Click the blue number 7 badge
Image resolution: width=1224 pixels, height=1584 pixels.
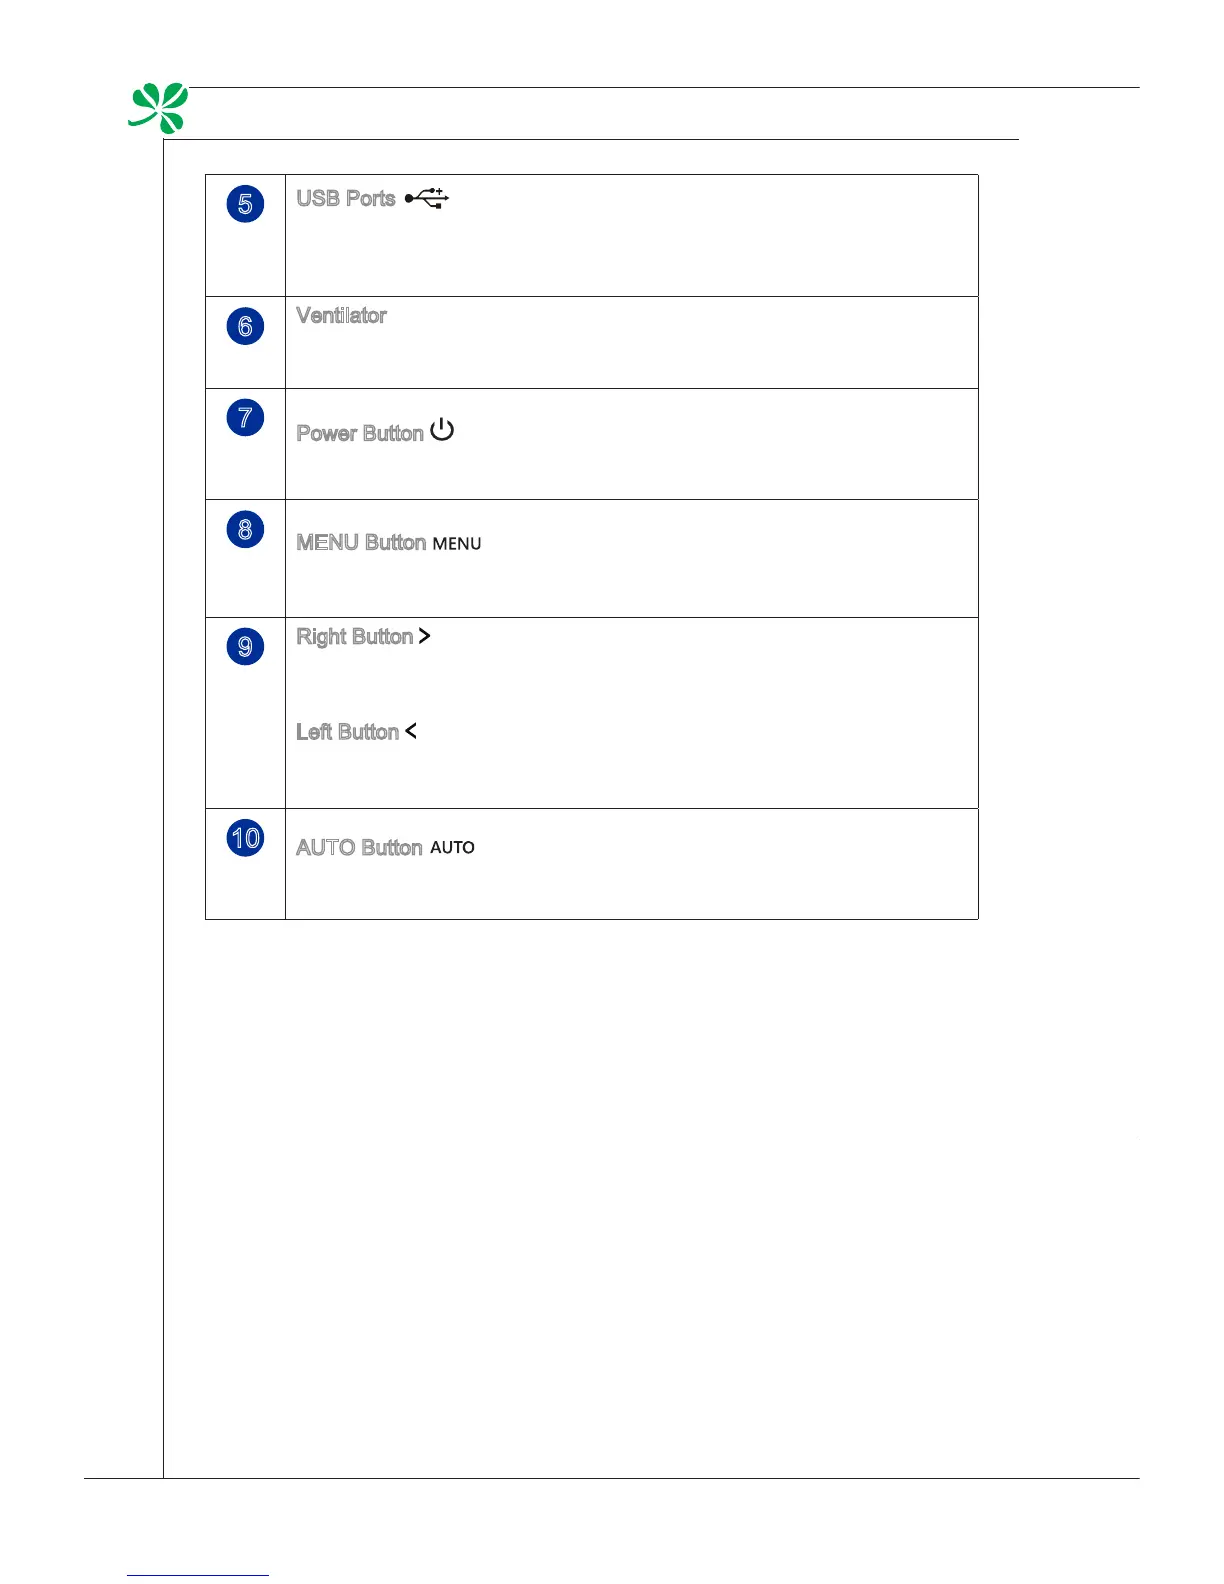[245, 417]
